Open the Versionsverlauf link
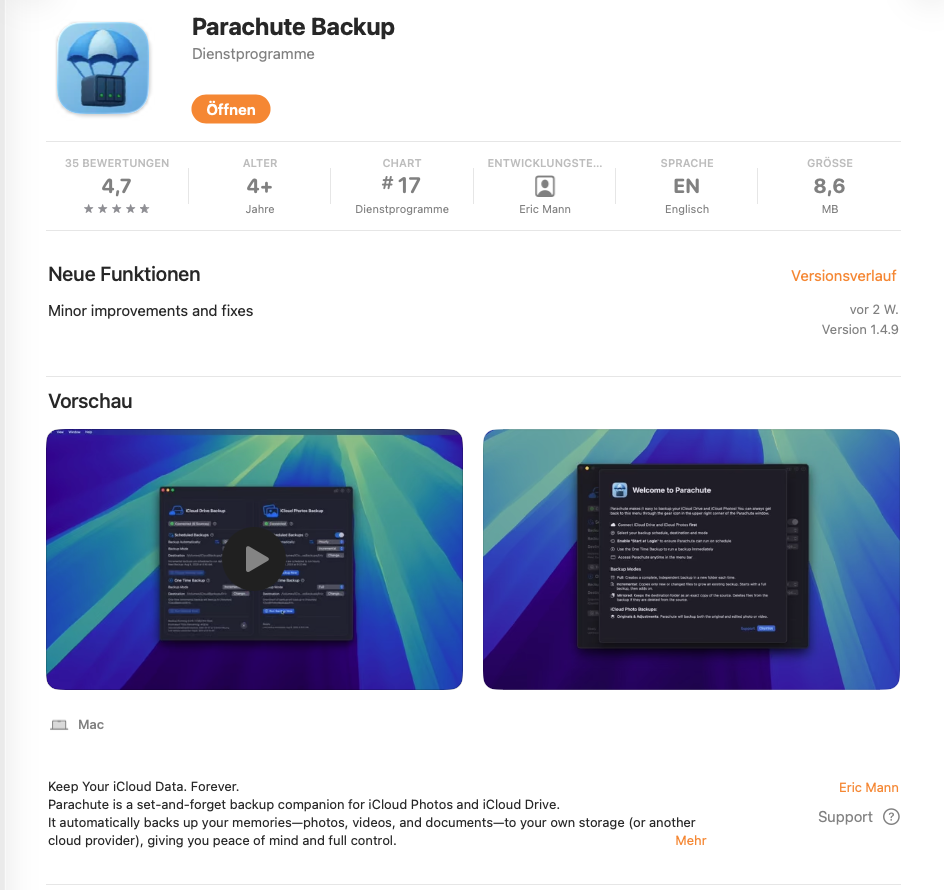This screenshot has height=890, width=944. (x=843, y=276)
